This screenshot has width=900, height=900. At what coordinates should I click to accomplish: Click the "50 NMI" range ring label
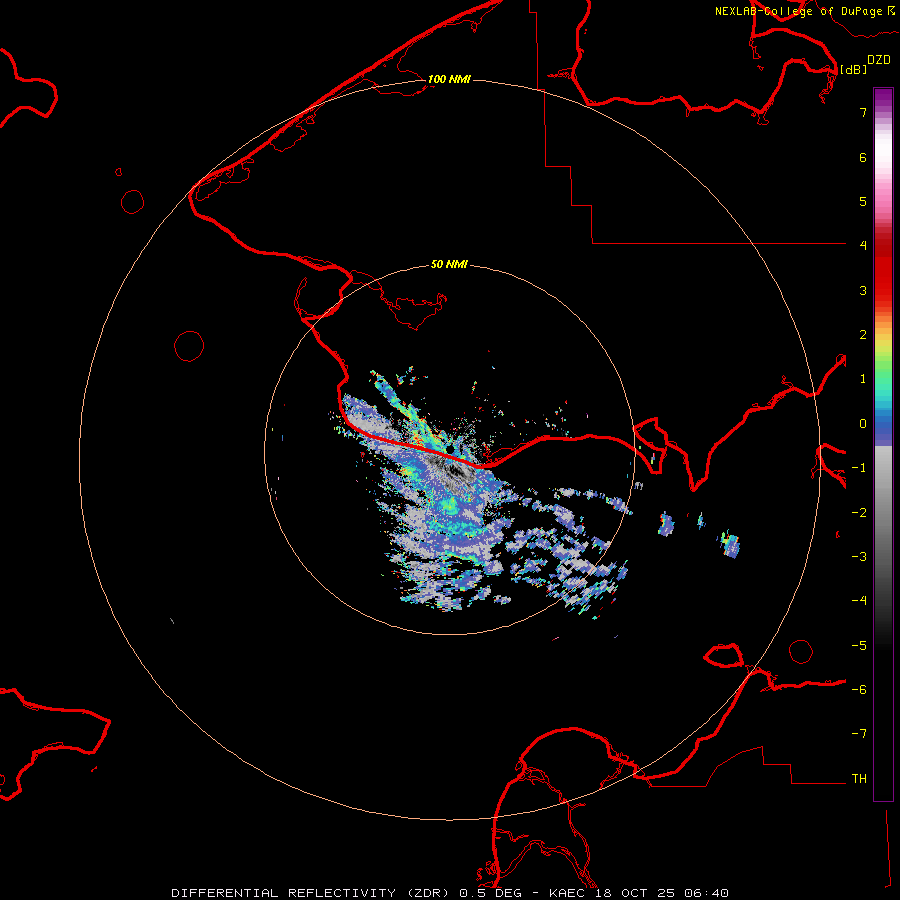click(x=449, y=264)
